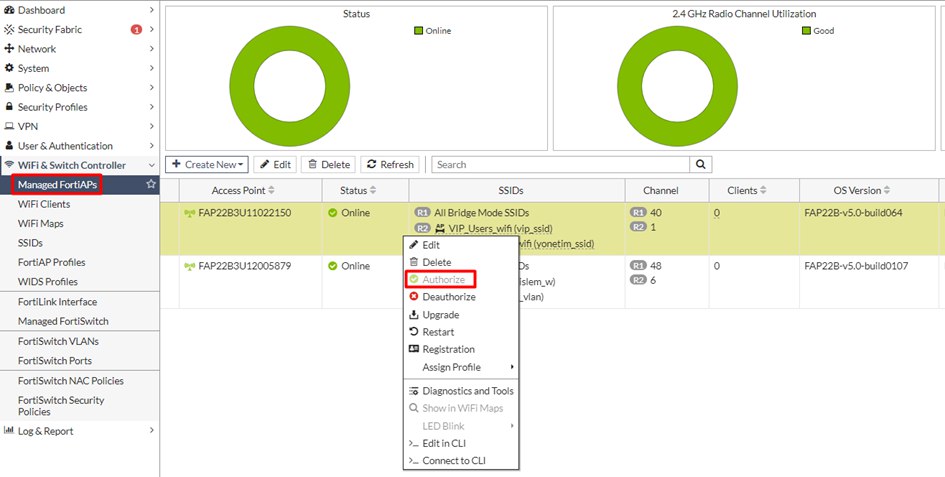Choose Edit in CLI menu entry
The width and height of the screenshot is (945, 477).
pos(444,443)
